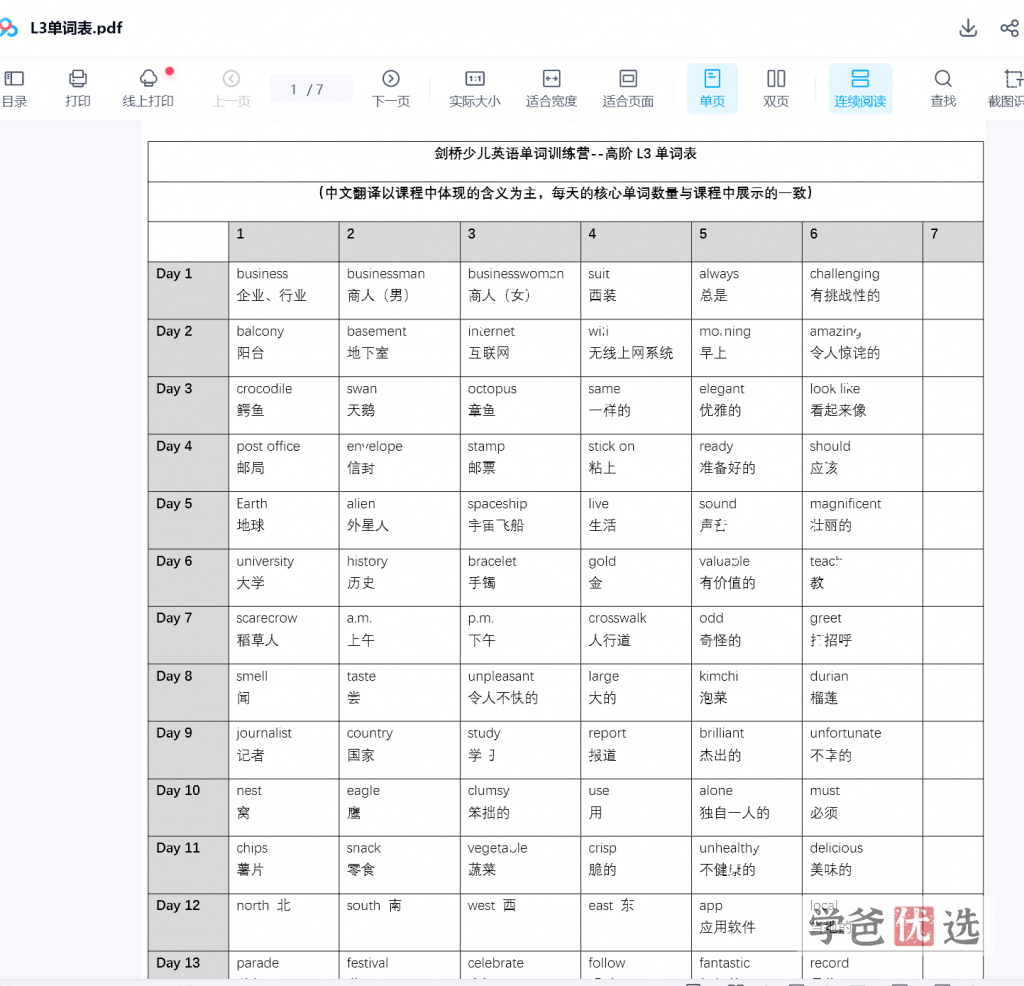This screenshot has width=1024, height=986.
Task: Click the word 'businessman' cell
Action: (x=399, y=290)
